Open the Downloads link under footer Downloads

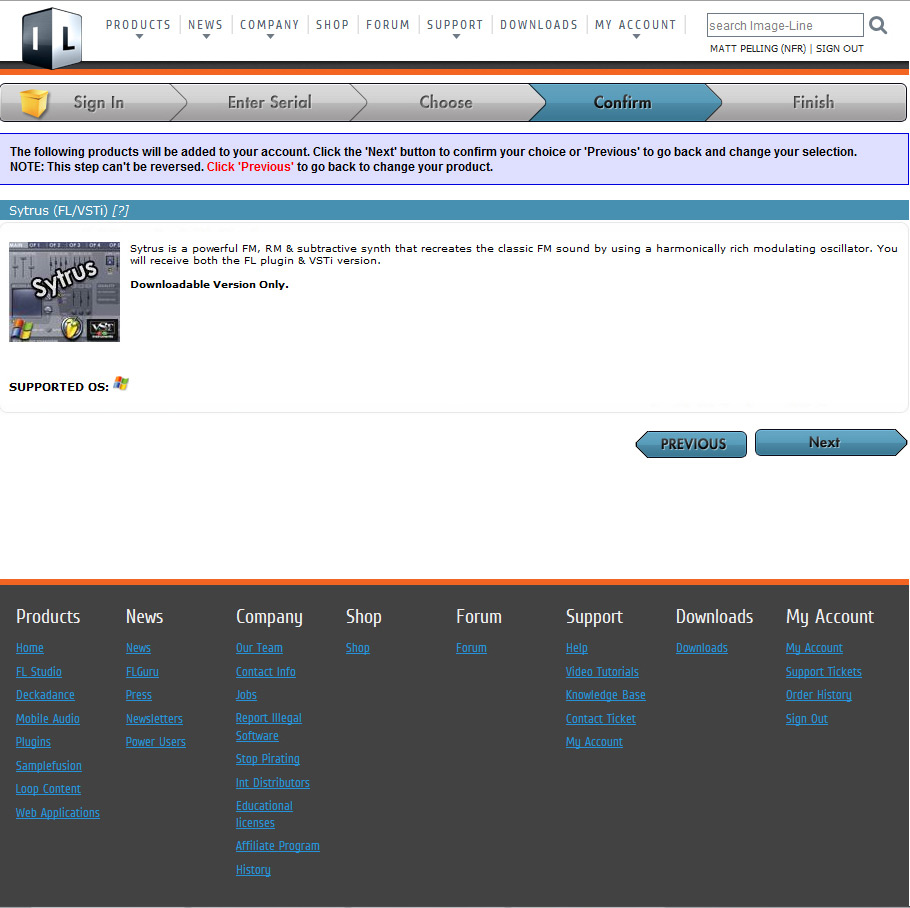pos(702,648)
